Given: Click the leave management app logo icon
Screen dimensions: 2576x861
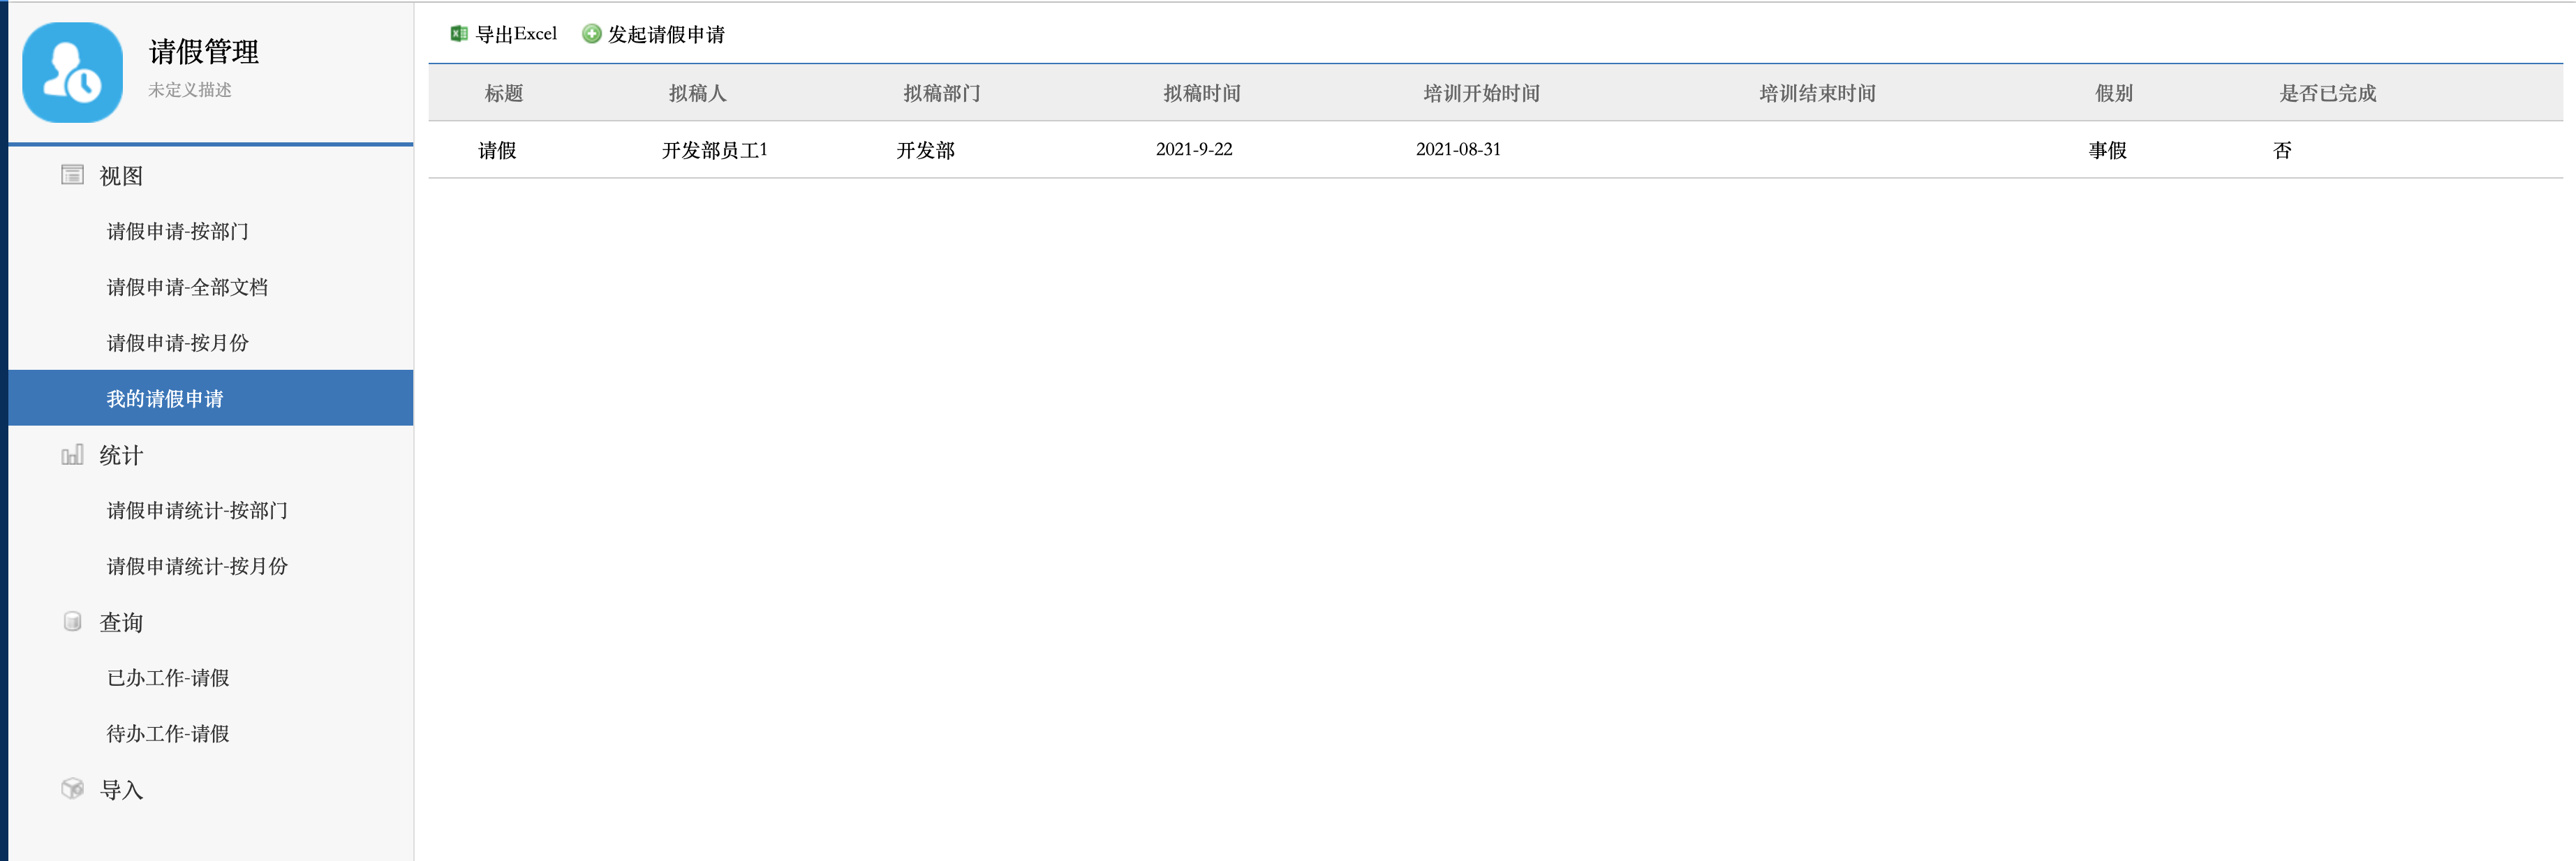Looking at the screenshot, I should (73, 72).
